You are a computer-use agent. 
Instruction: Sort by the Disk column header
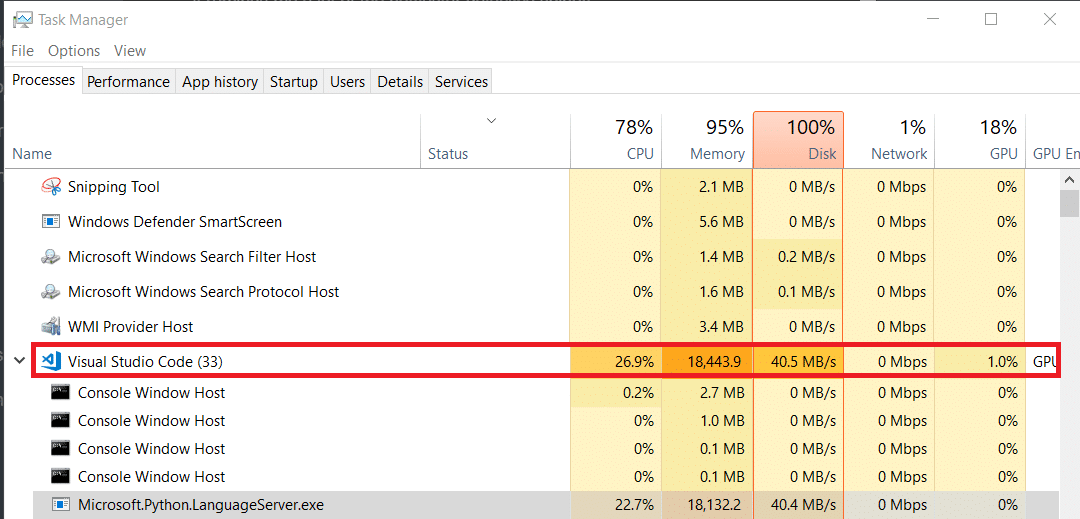[798, 140]
